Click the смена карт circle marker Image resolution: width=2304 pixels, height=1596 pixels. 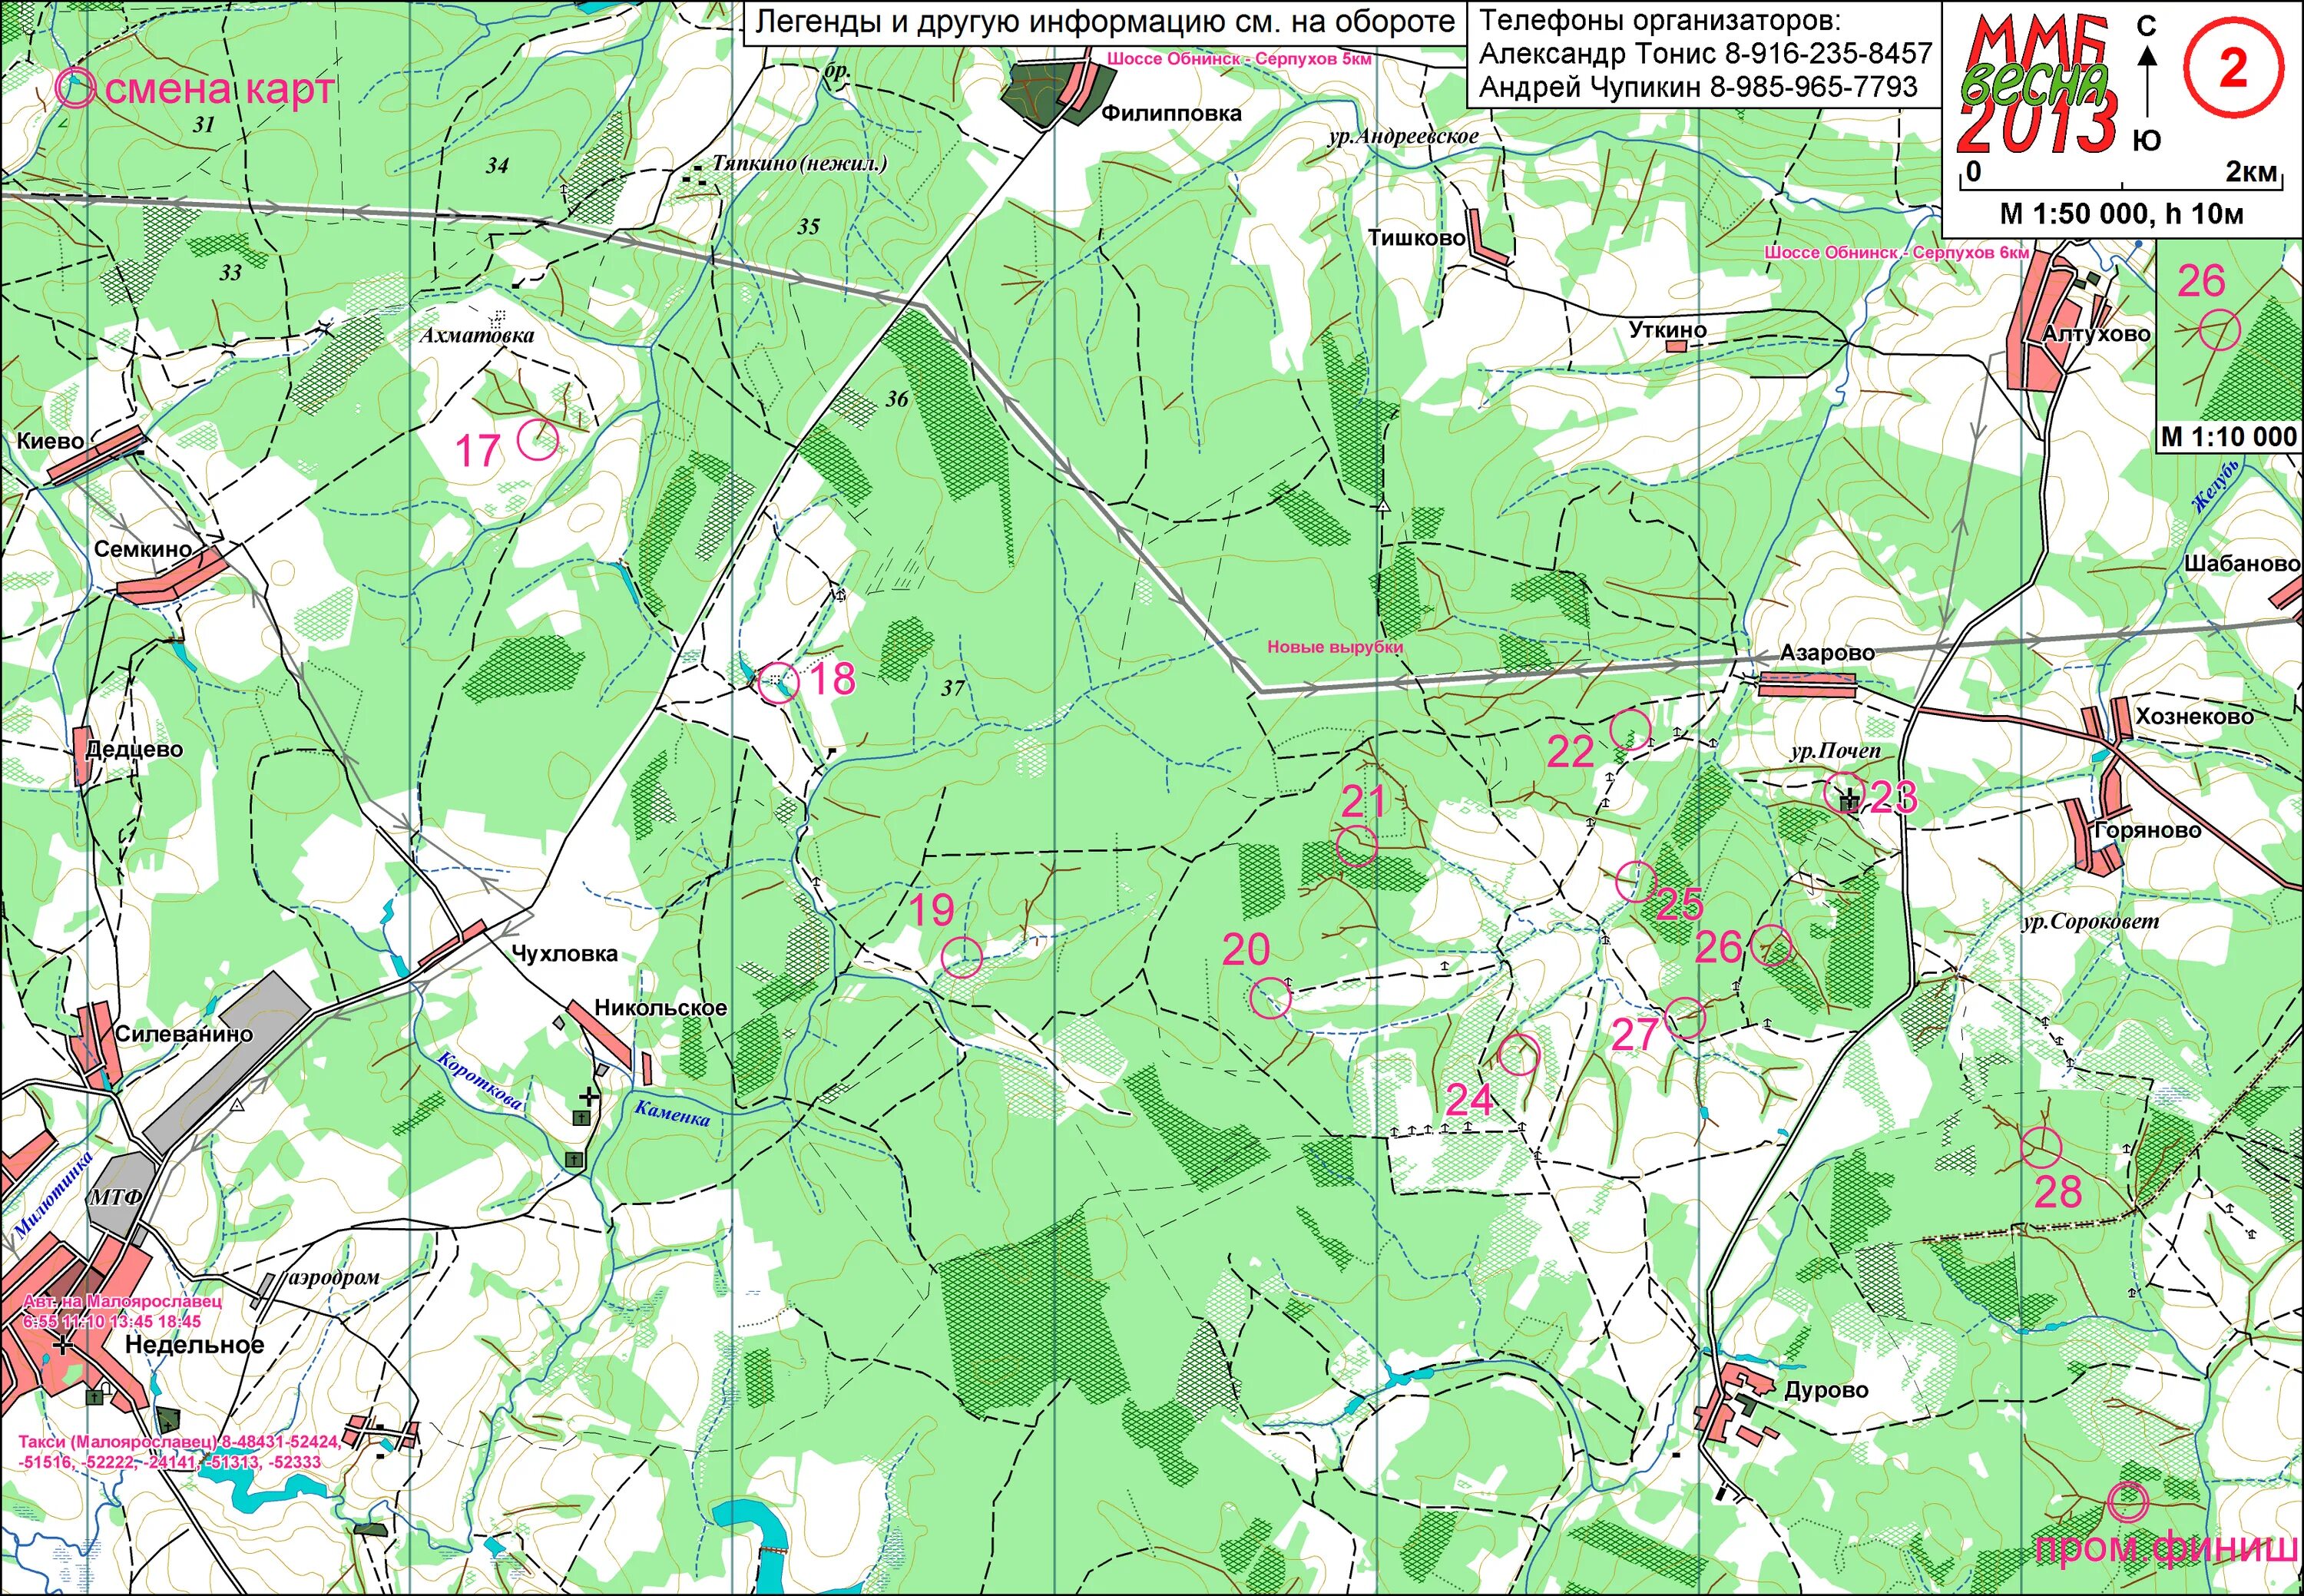75,88
